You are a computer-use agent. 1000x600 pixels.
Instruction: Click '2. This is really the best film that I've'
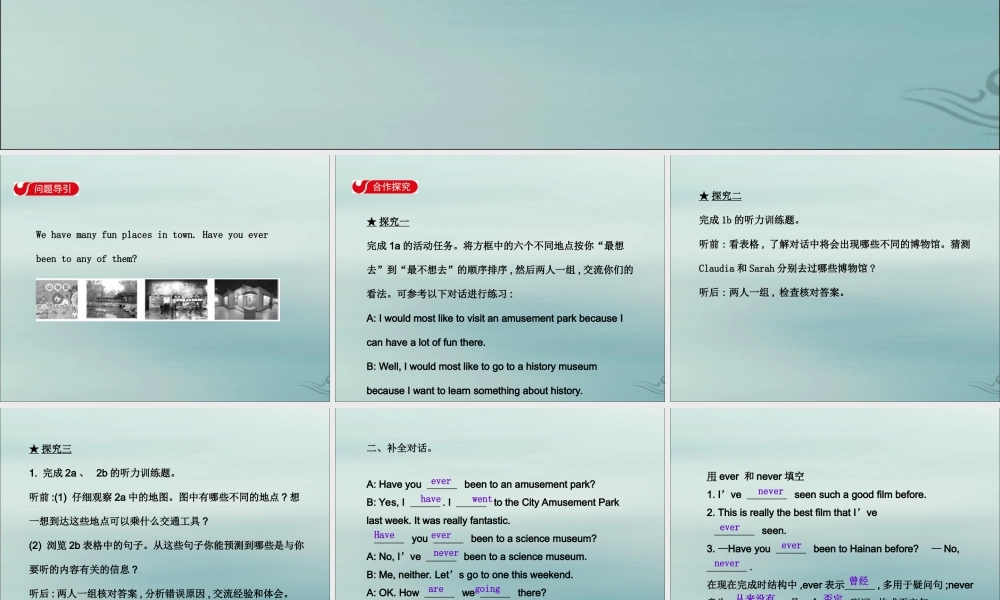coord(791,512)
